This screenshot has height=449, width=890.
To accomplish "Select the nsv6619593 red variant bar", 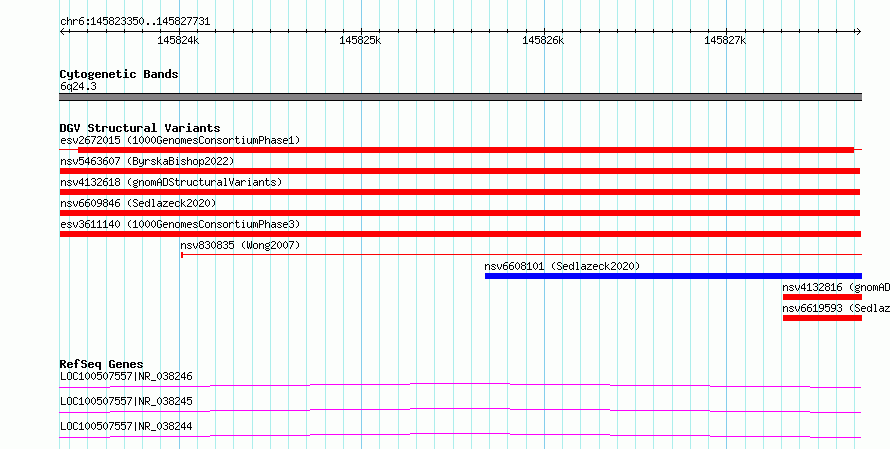I will 822,318.
